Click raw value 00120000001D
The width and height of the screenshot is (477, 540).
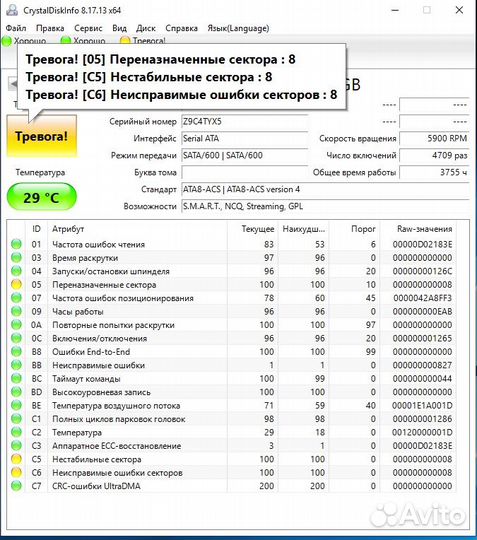422,433
